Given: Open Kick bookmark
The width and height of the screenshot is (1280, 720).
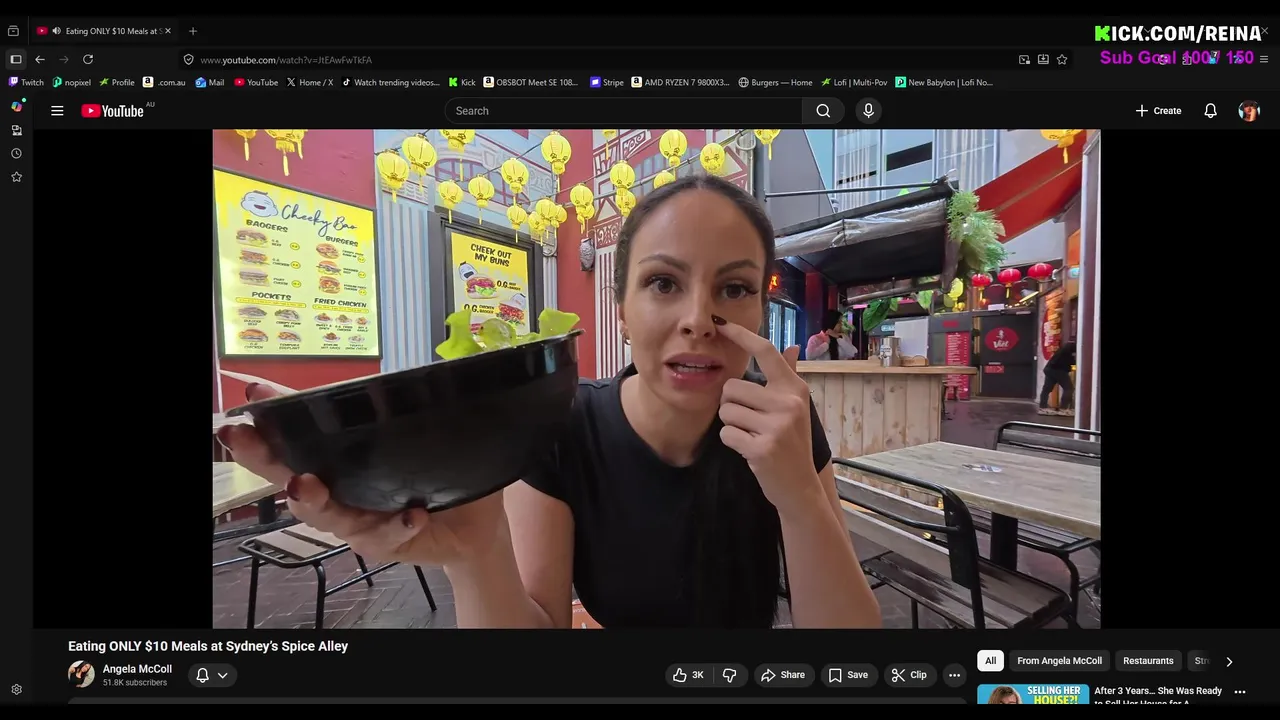Looking at the screenshot, I should click(462, 83).
